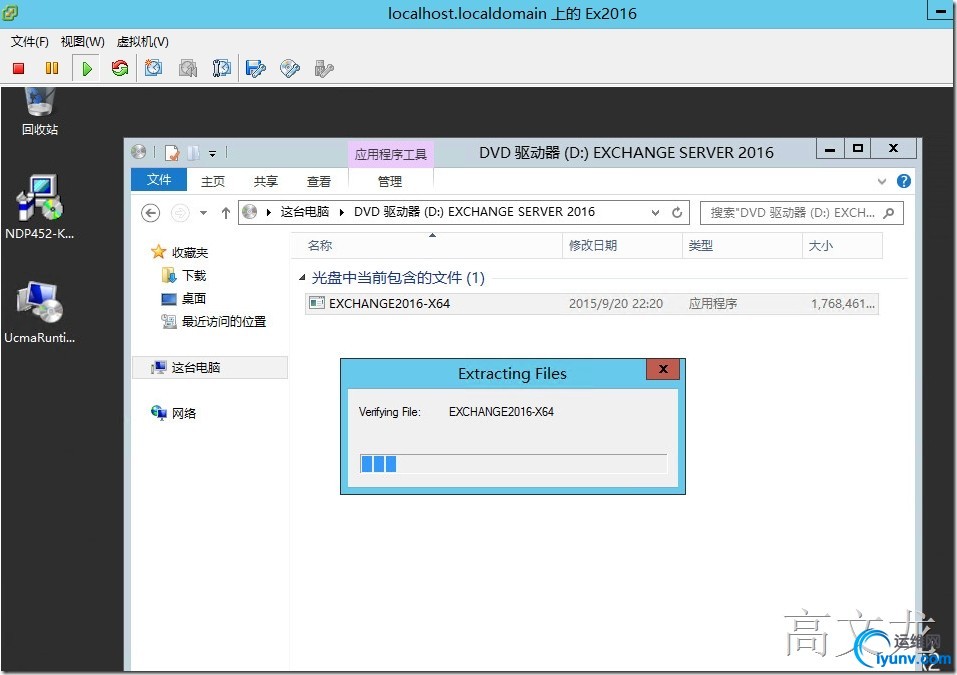Open the 虚拟机(V) menu
The height and width of the screenshot is (675, 957).
click(x=142, y=42)
